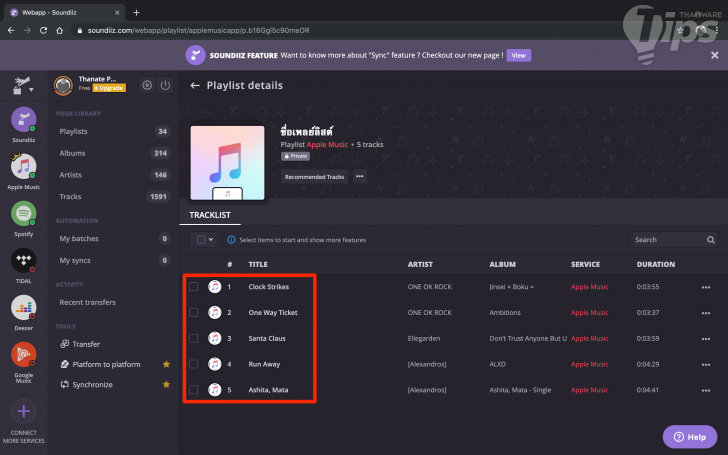
Task: Tick checkbox for Run Away
Action: [194, 364]
